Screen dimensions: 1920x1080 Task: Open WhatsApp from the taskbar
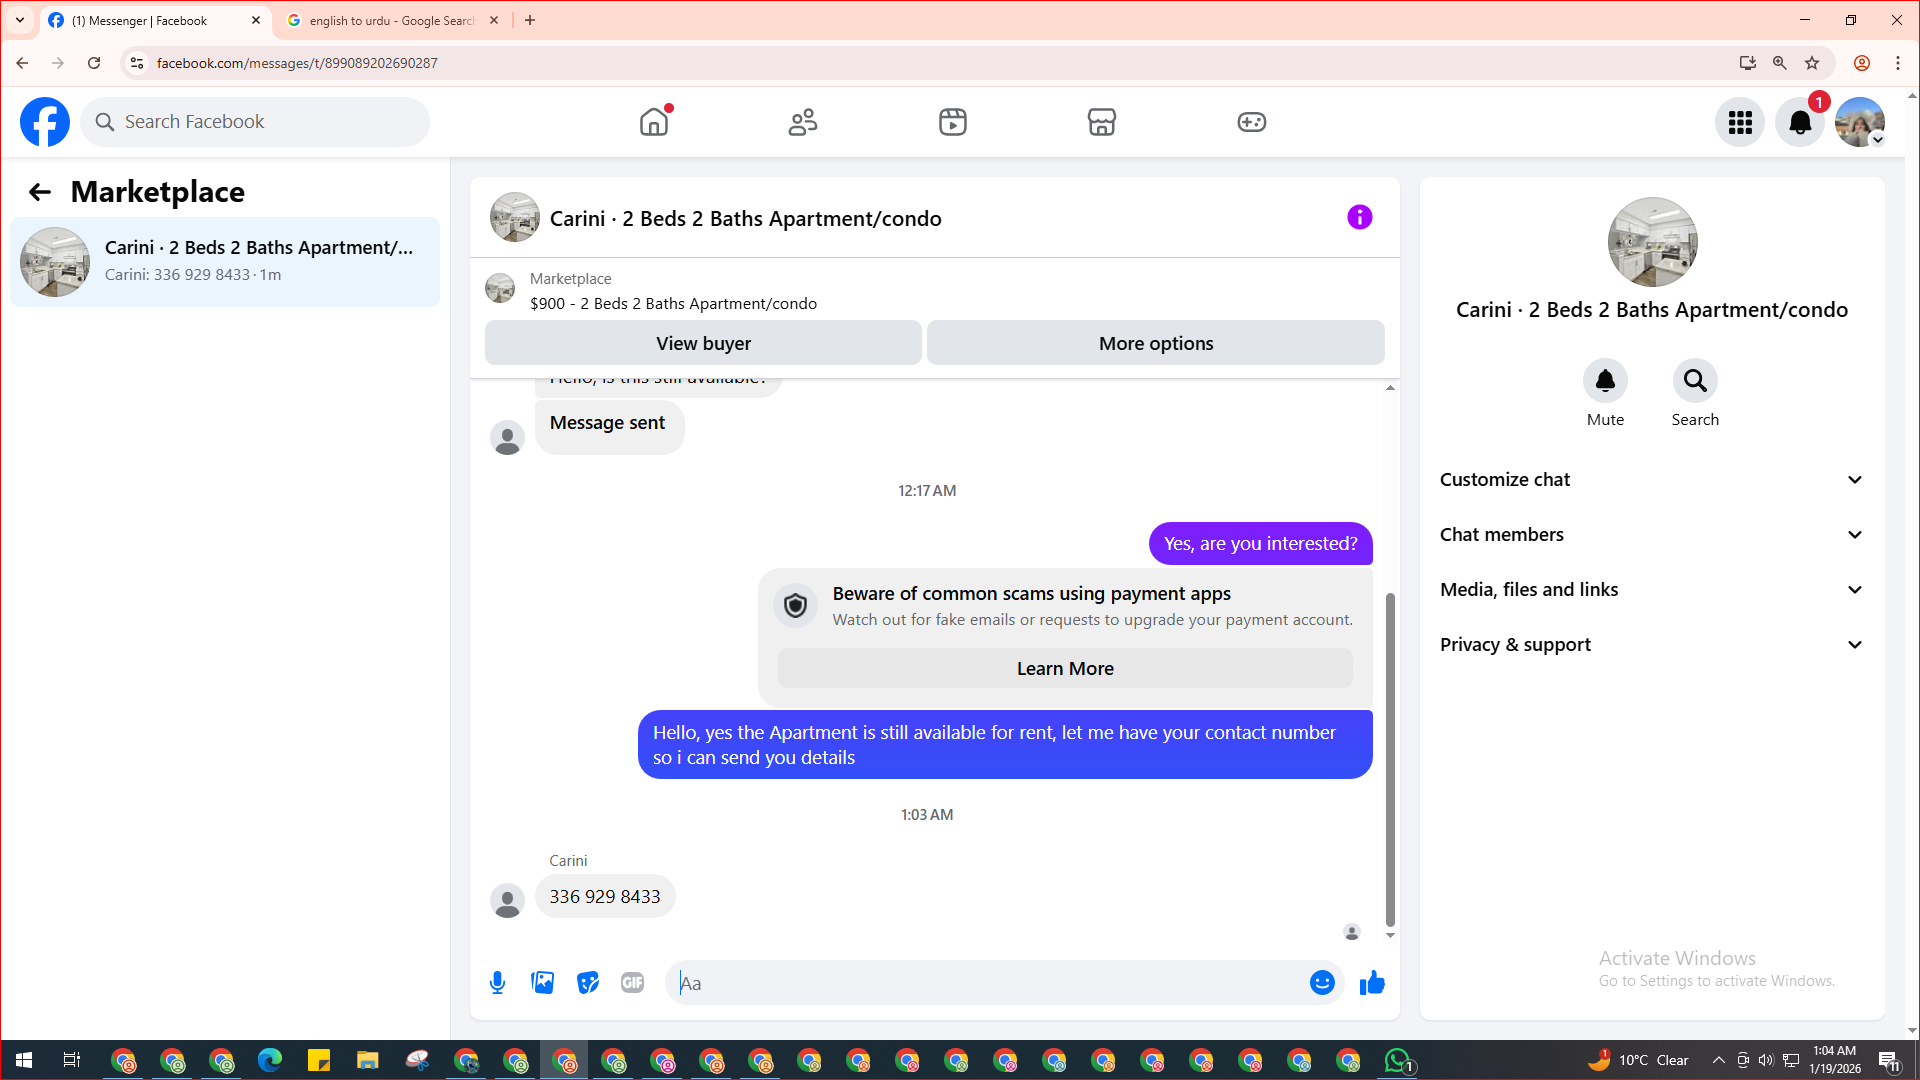click(x=1398, y=1060)
